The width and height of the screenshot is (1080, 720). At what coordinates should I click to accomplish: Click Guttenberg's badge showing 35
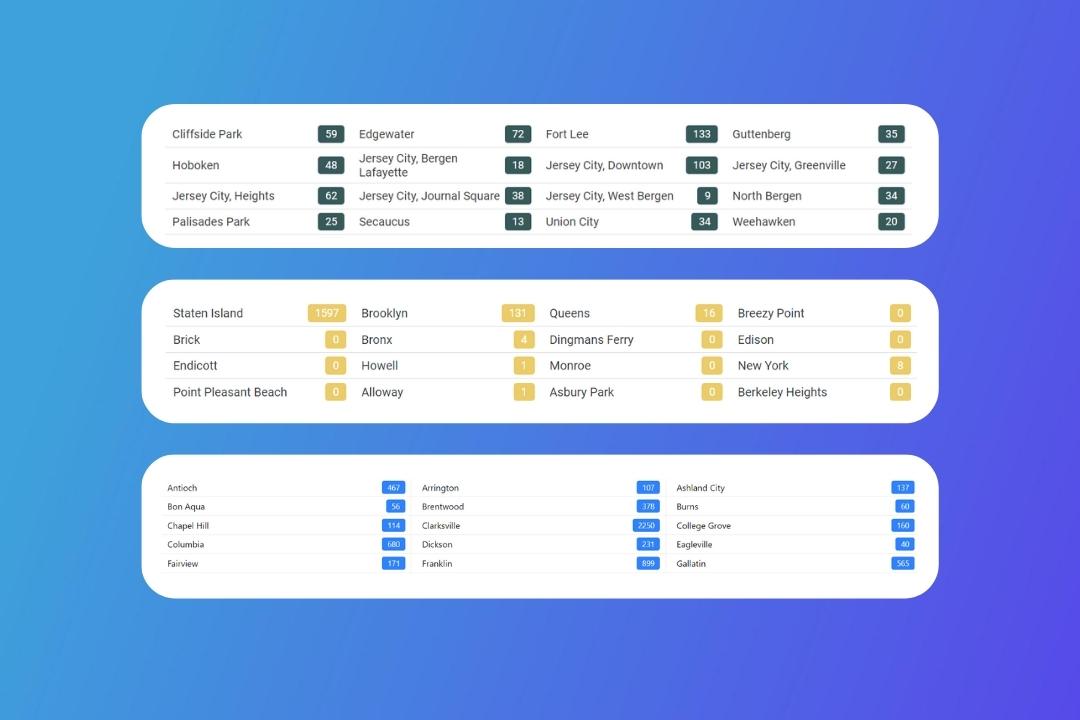(890, 134)
